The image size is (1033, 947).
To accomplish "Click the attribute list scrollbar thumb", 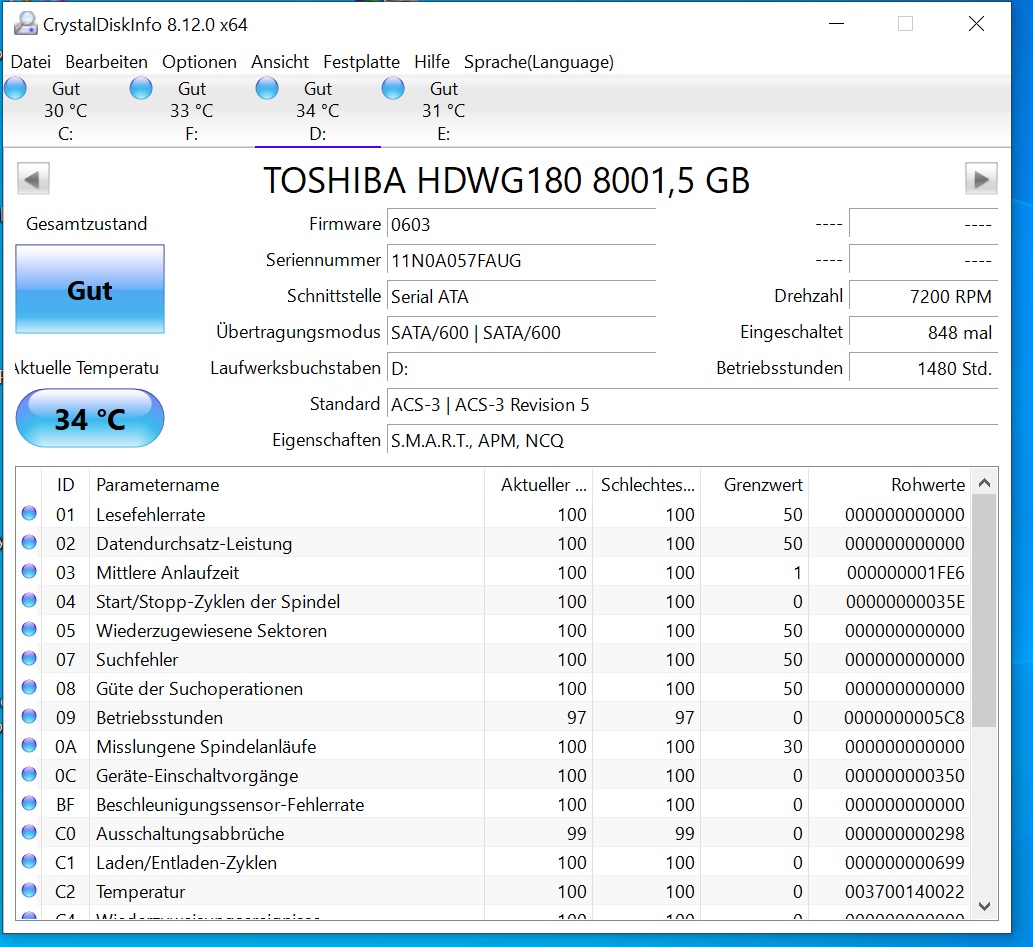I will click(984, 611).
